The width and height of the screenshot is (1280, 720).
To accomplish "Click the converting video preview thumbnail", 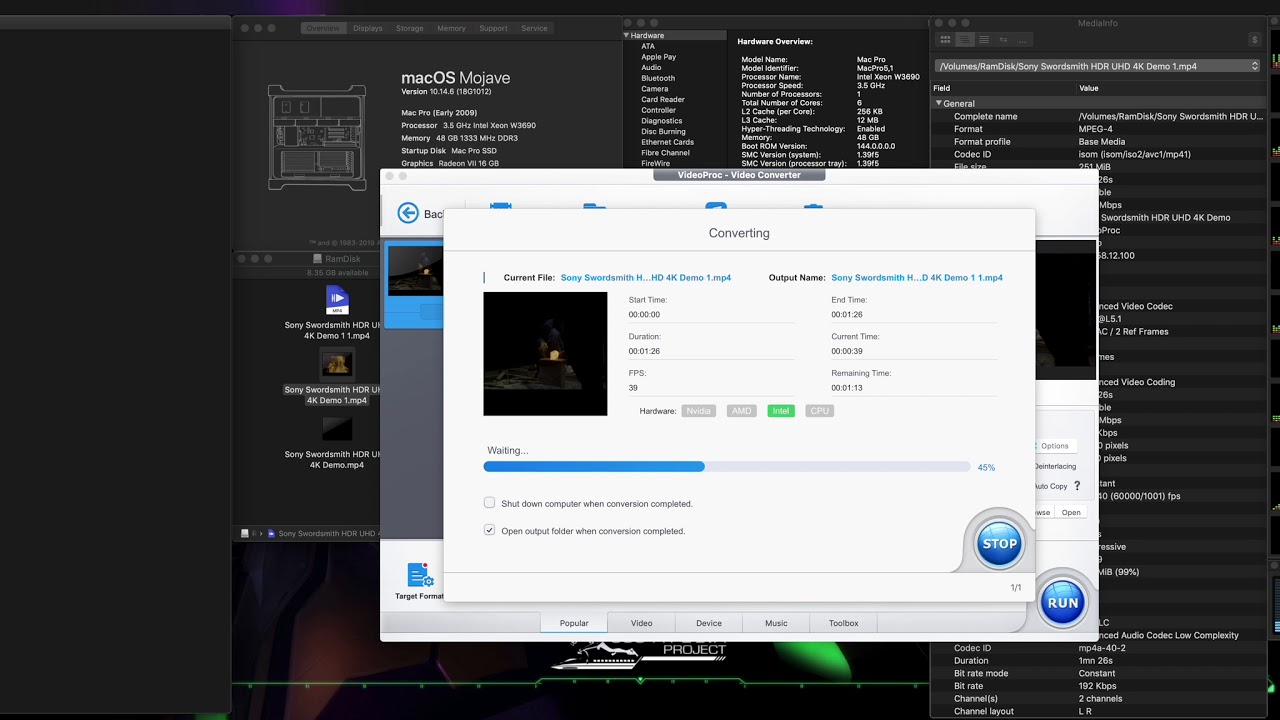I will click(x=545, y=354).
